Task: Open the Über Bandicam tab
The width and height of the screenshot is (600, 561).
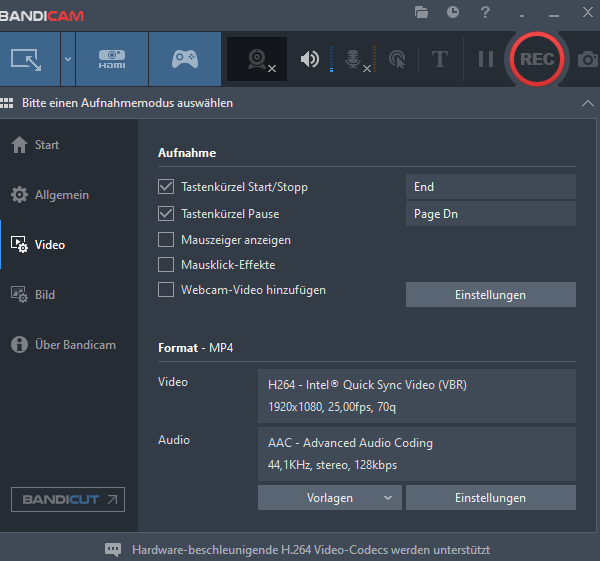Action: pyautogui.click(x=69, y=344)
